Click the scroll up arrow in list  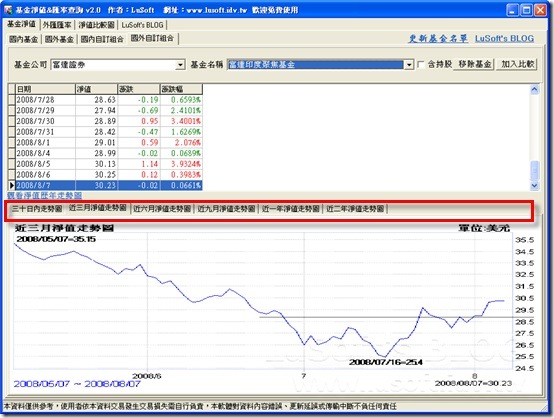pyautogui.click(x=535, y=90)
